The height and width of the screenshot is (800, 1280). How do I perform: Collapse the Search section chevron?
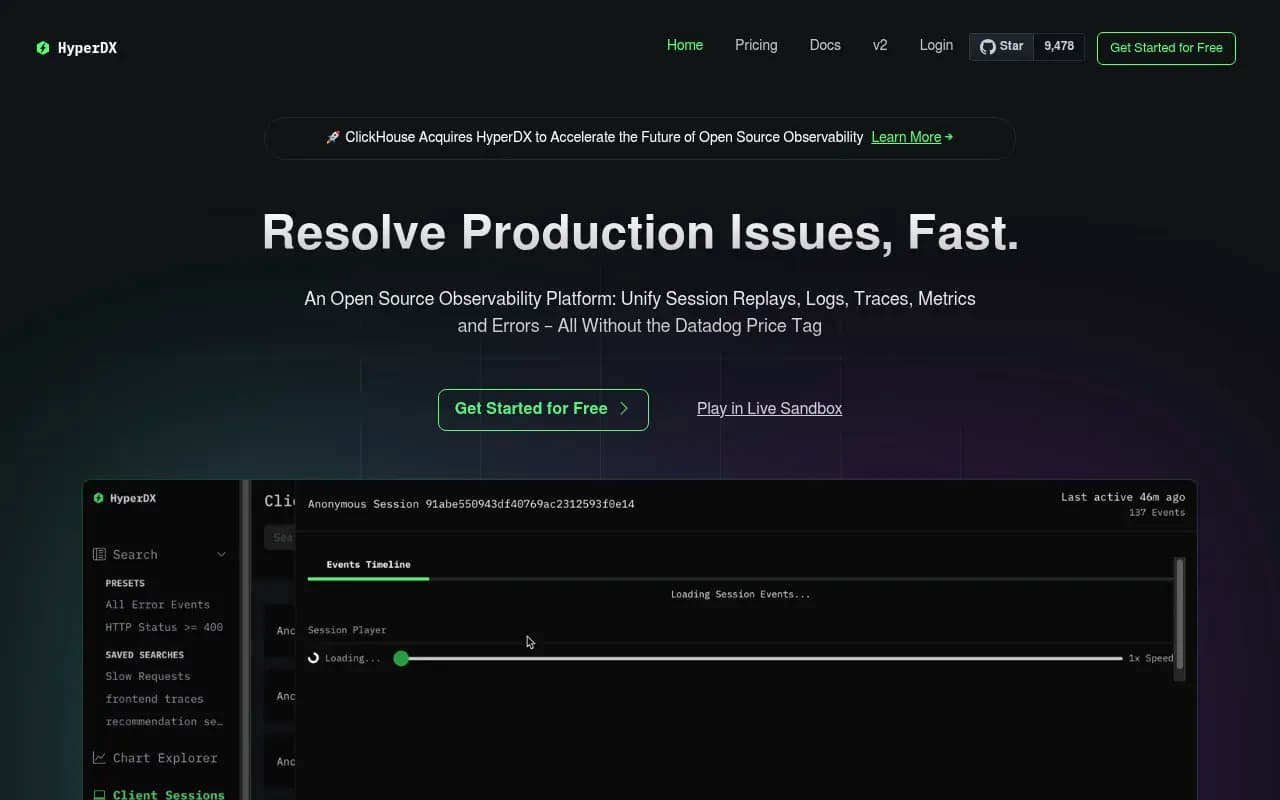[221, 554]
